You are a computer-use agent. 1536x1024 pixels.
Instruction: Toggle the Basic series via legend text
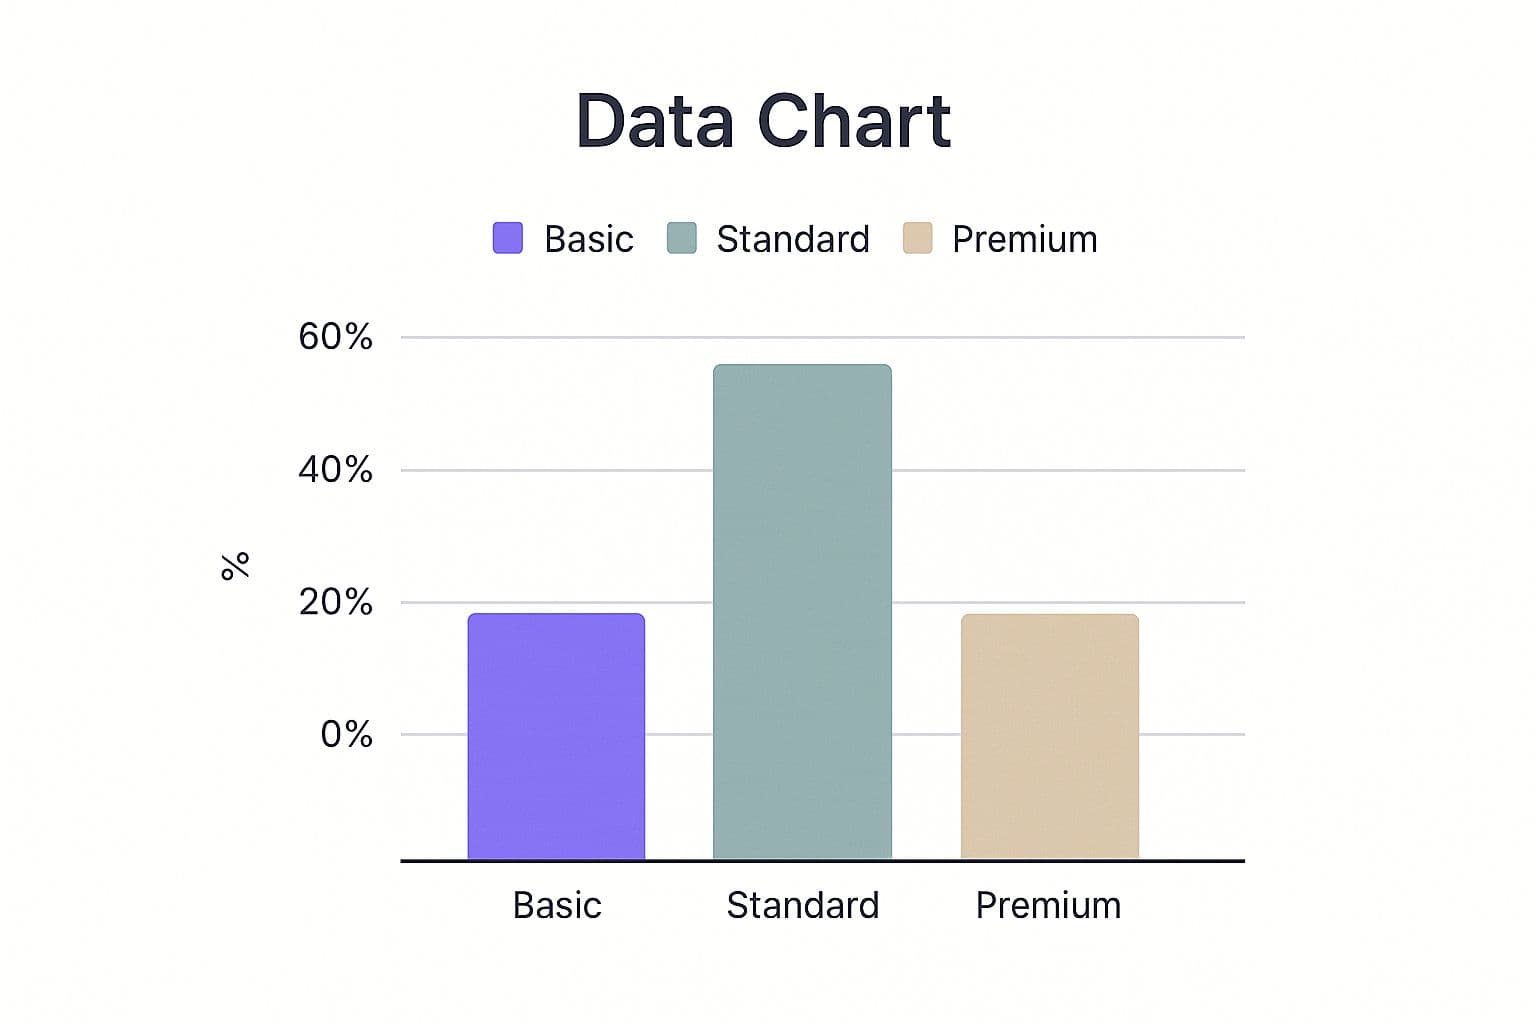(588, 239)
